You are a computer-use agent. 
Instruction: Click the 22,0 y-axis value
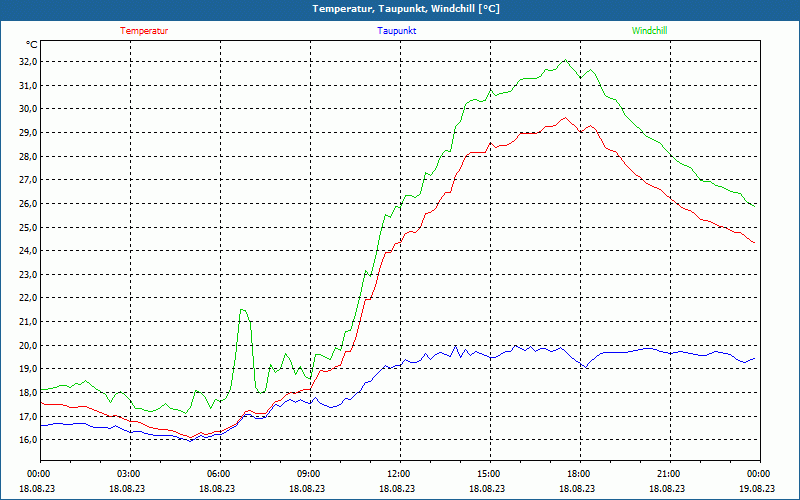tap(29, 298)
